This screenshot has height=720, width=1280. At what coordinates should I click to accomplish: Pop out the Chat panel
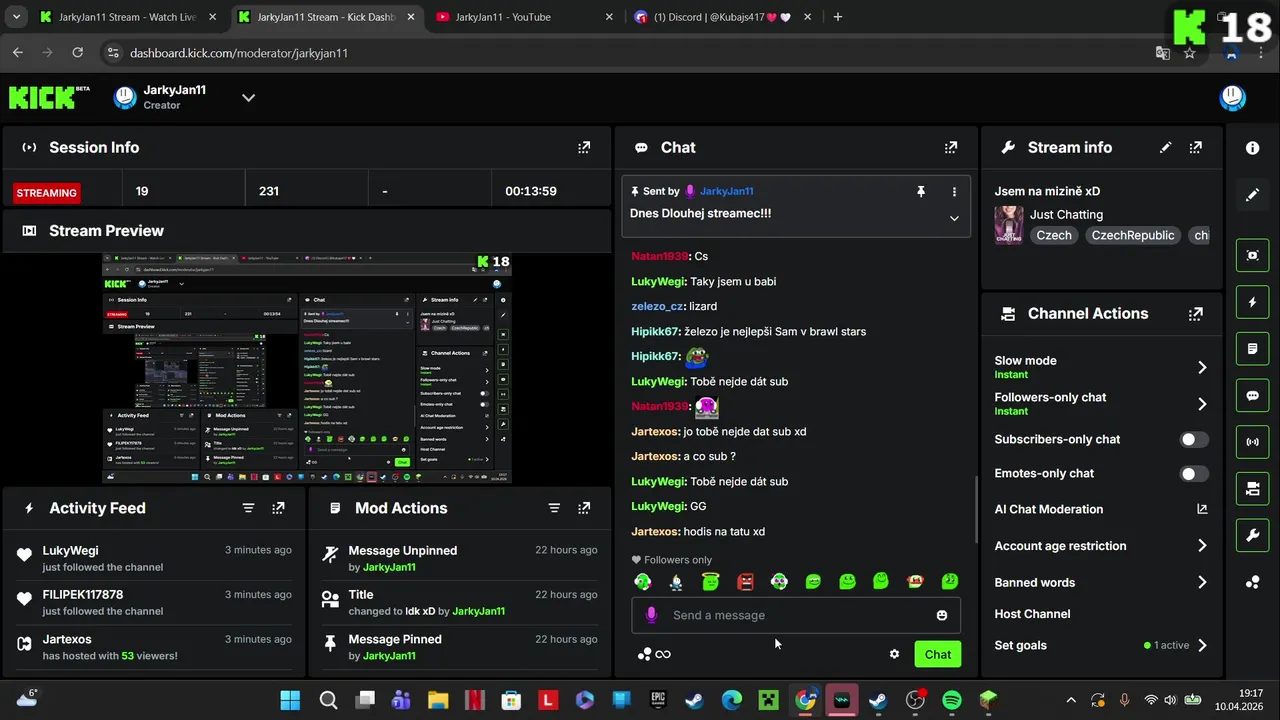pos(951,147)
